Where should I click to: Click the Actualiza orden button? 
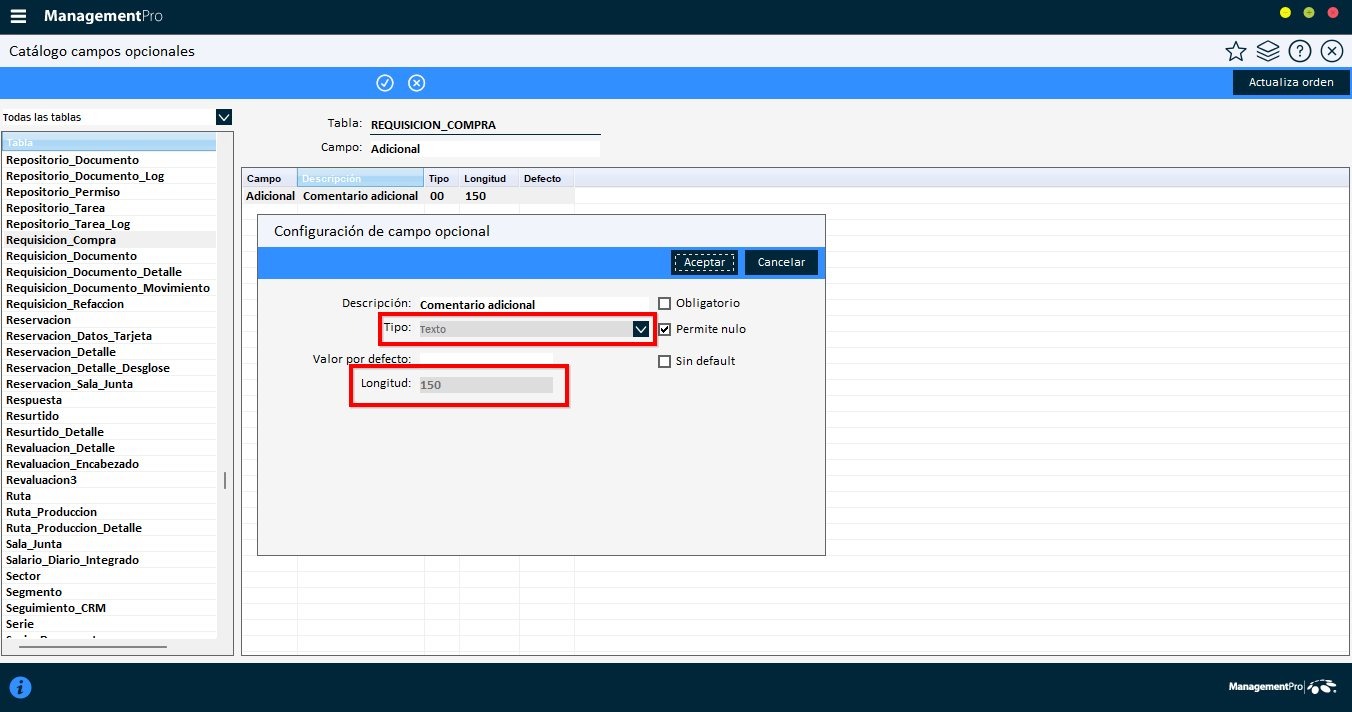point(1290,82)
